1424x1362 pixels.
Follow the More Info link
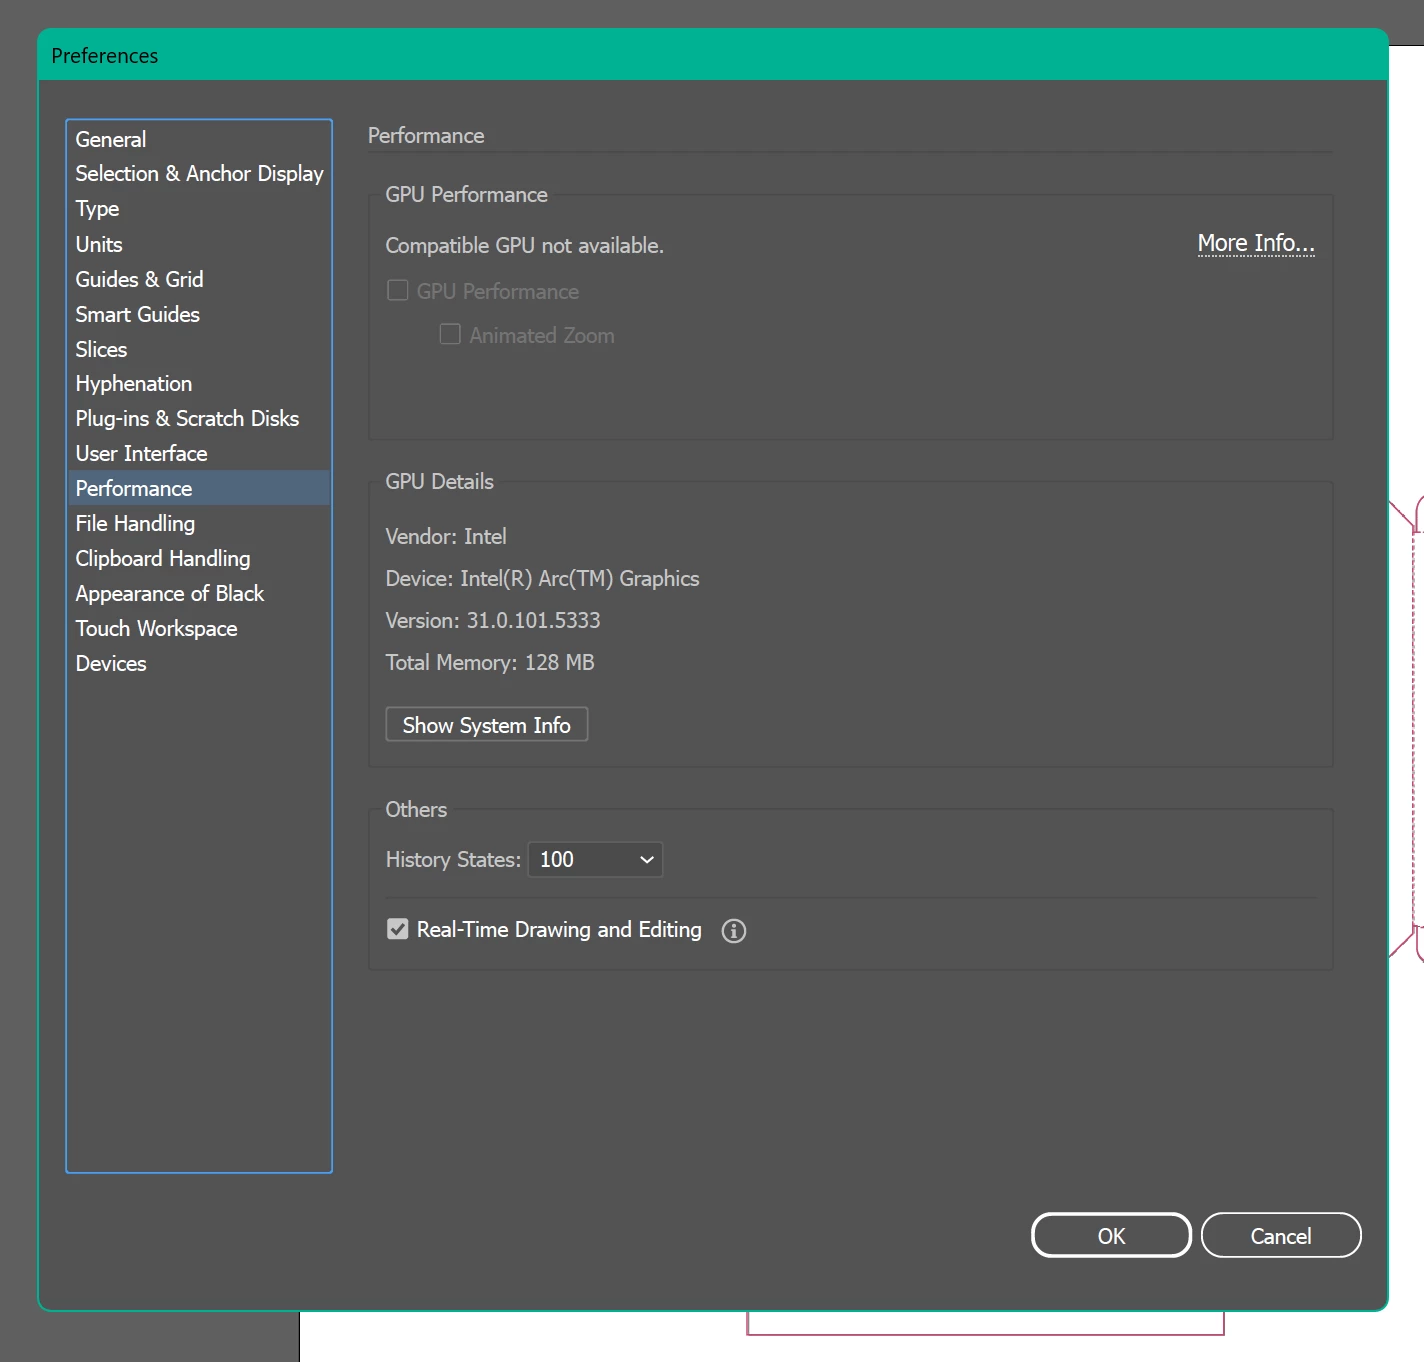[x=1256, y=243]
